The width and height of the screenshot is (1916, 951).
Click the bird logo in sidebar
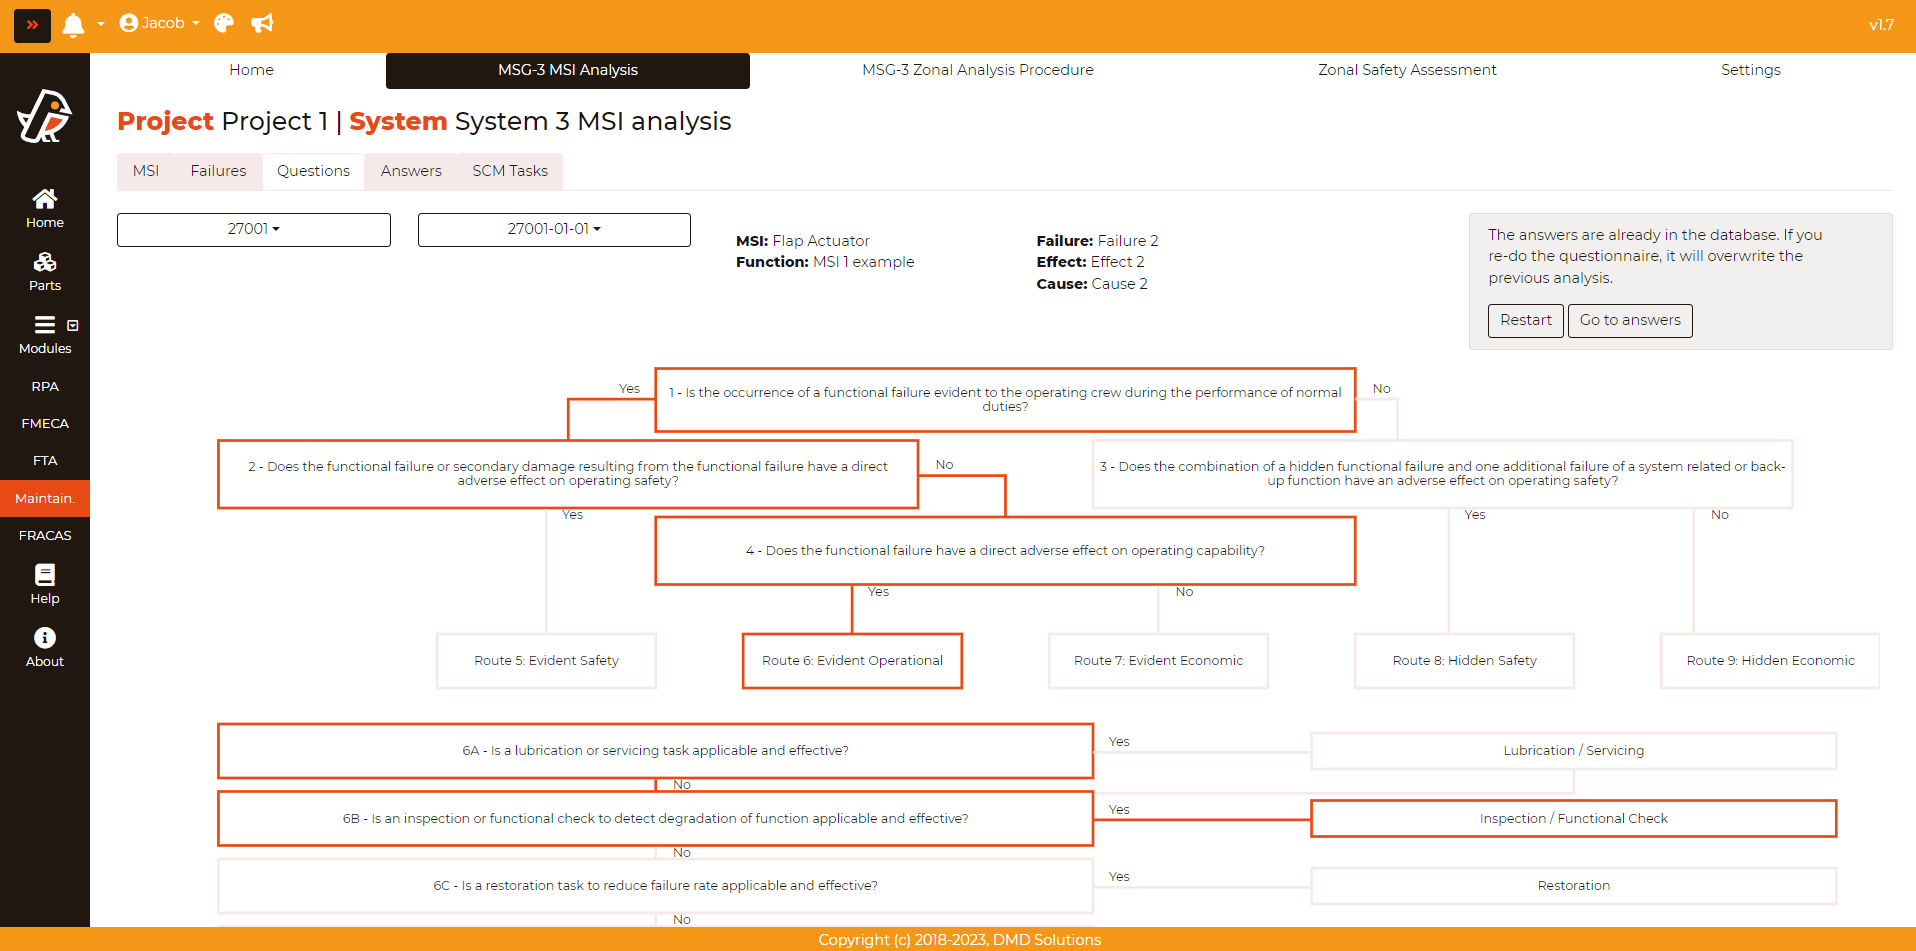(45, 117)
